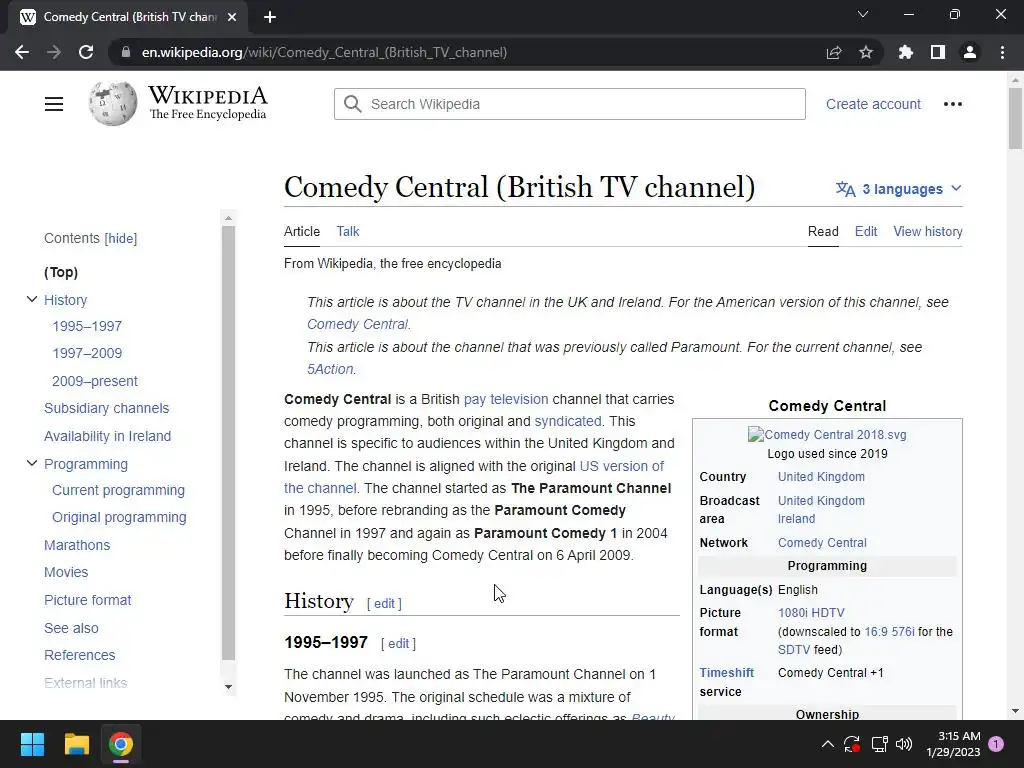
Task: Toggle the browser side panel icon
Action: tap(938, 52)
